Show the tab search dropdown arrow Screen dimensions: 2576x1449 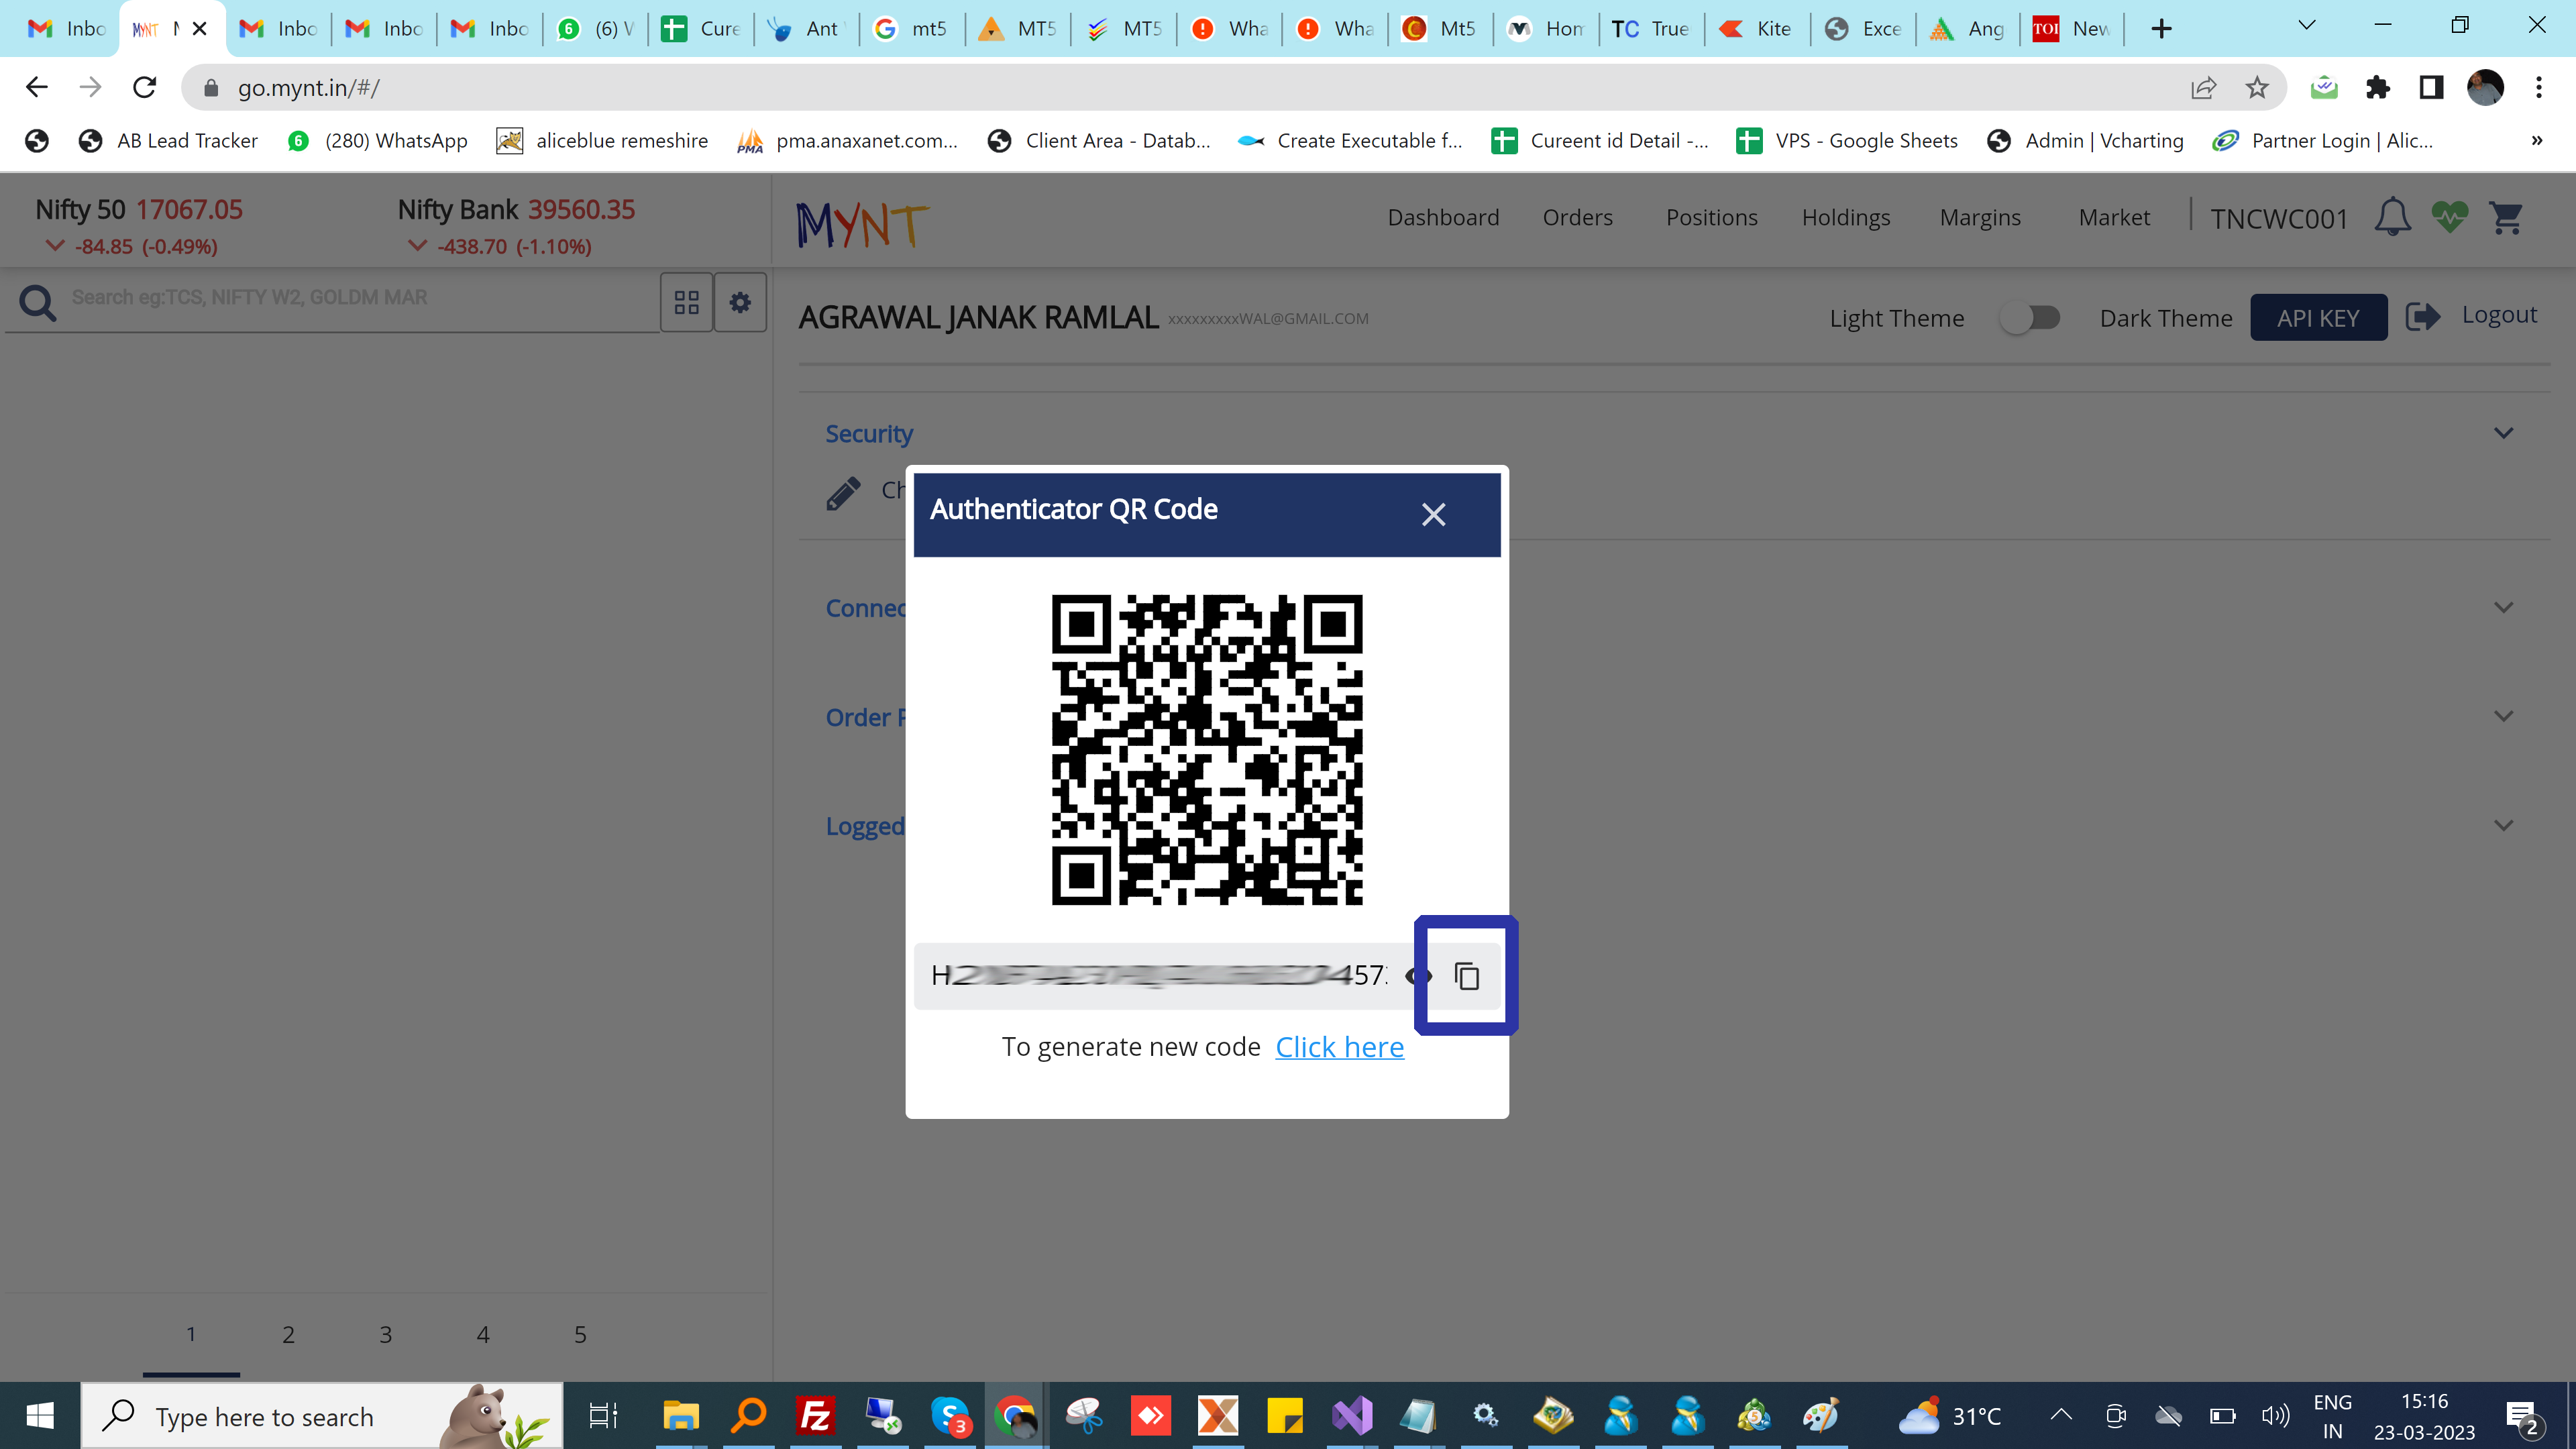pyautogui.click(x=2306, y=25)
